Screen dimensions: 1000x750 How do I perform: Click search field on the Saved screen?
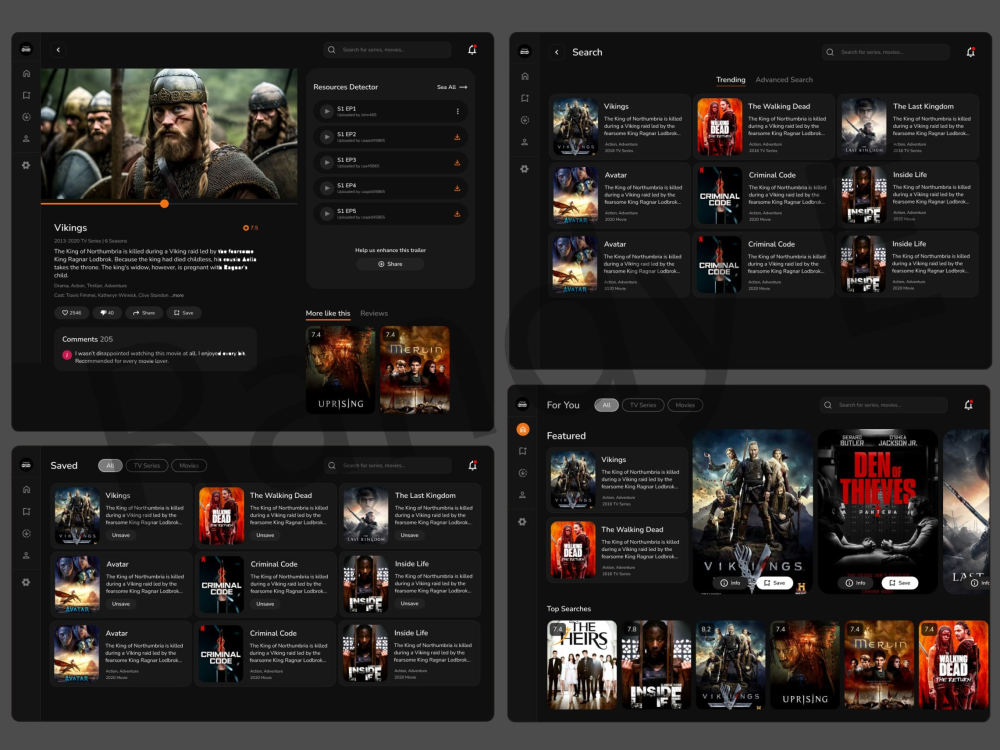(390, 466)
